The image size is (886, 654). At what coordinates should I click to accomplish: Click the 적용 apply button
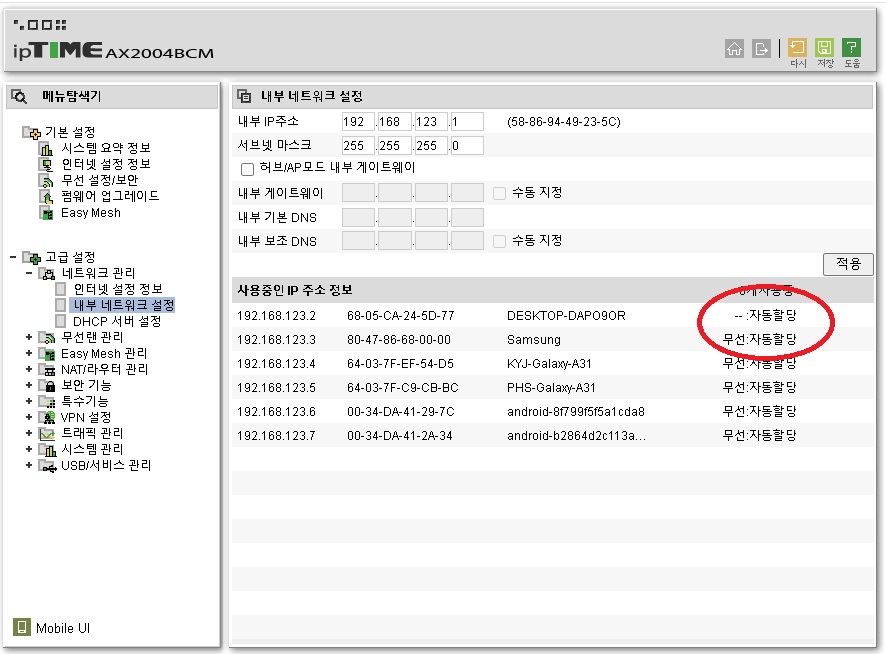[848, 264]
